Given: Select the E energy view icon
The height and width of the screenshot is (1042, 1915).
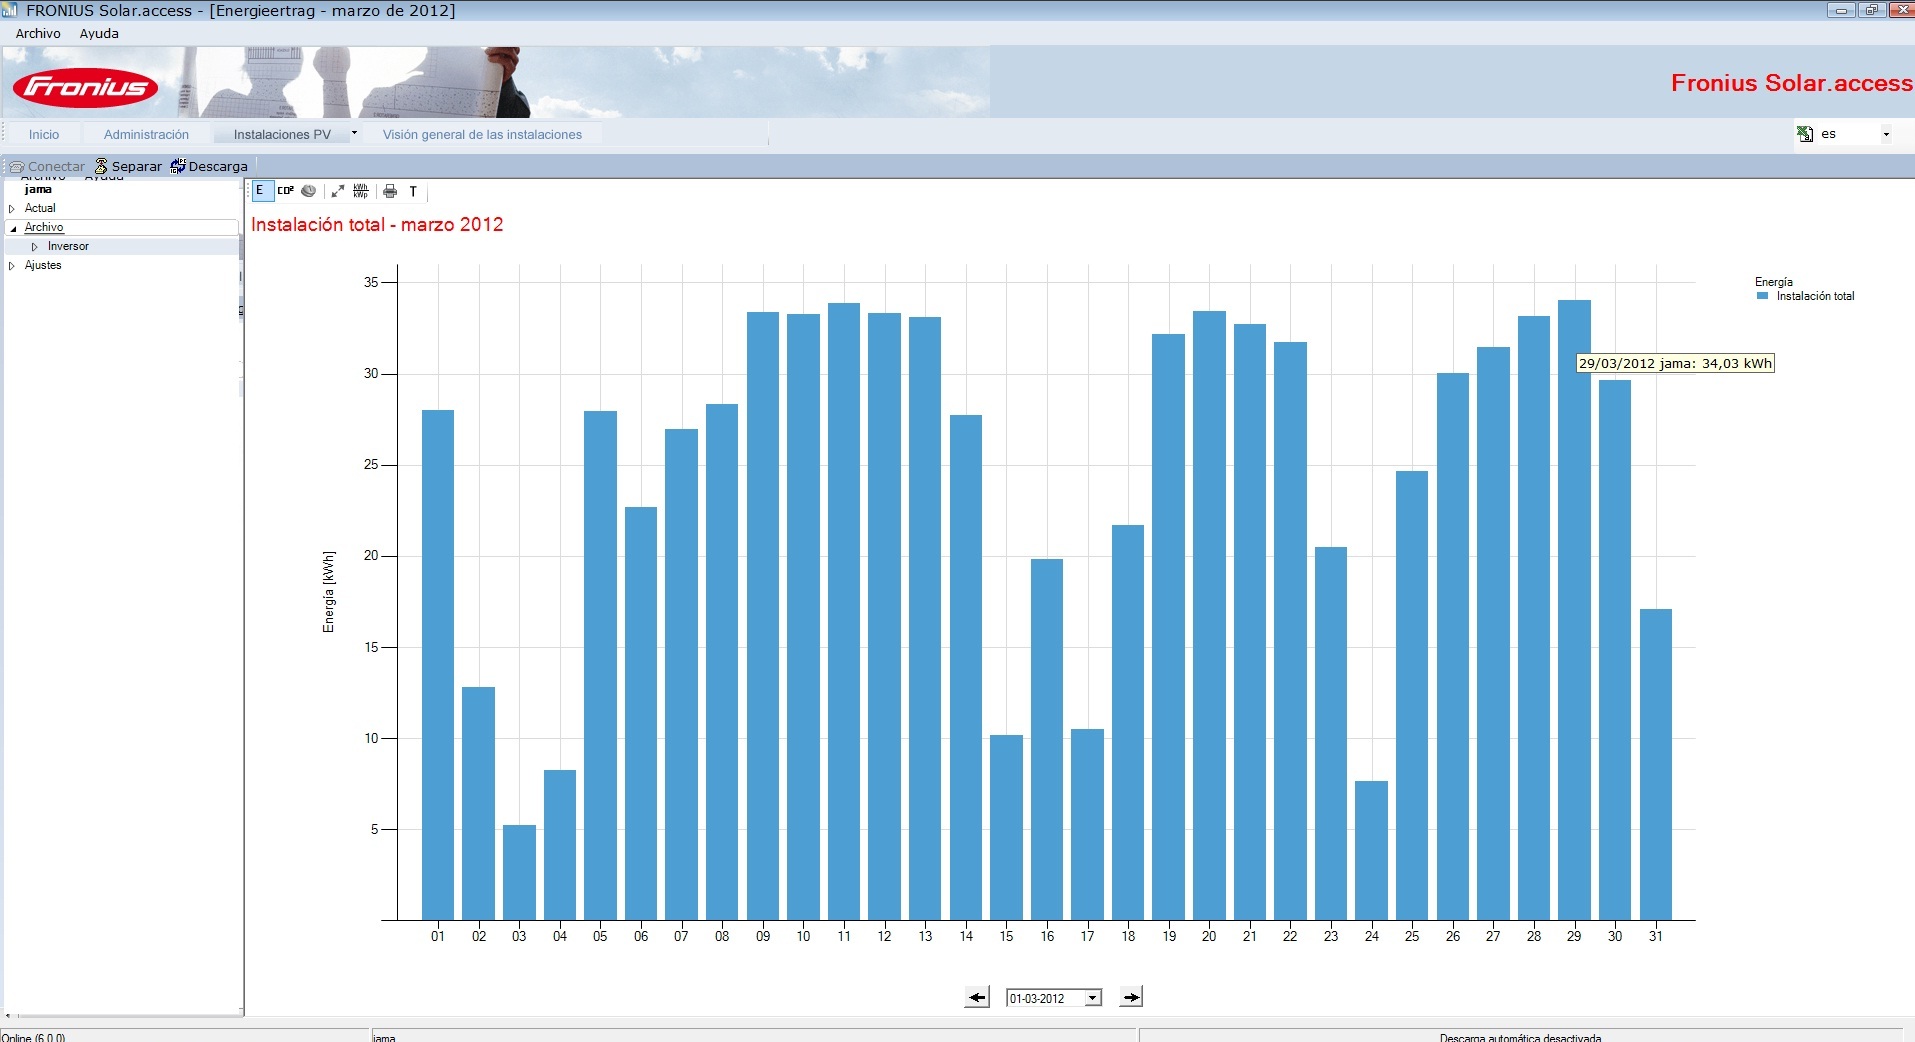Looking at the screenshot, I should point(261,191).
